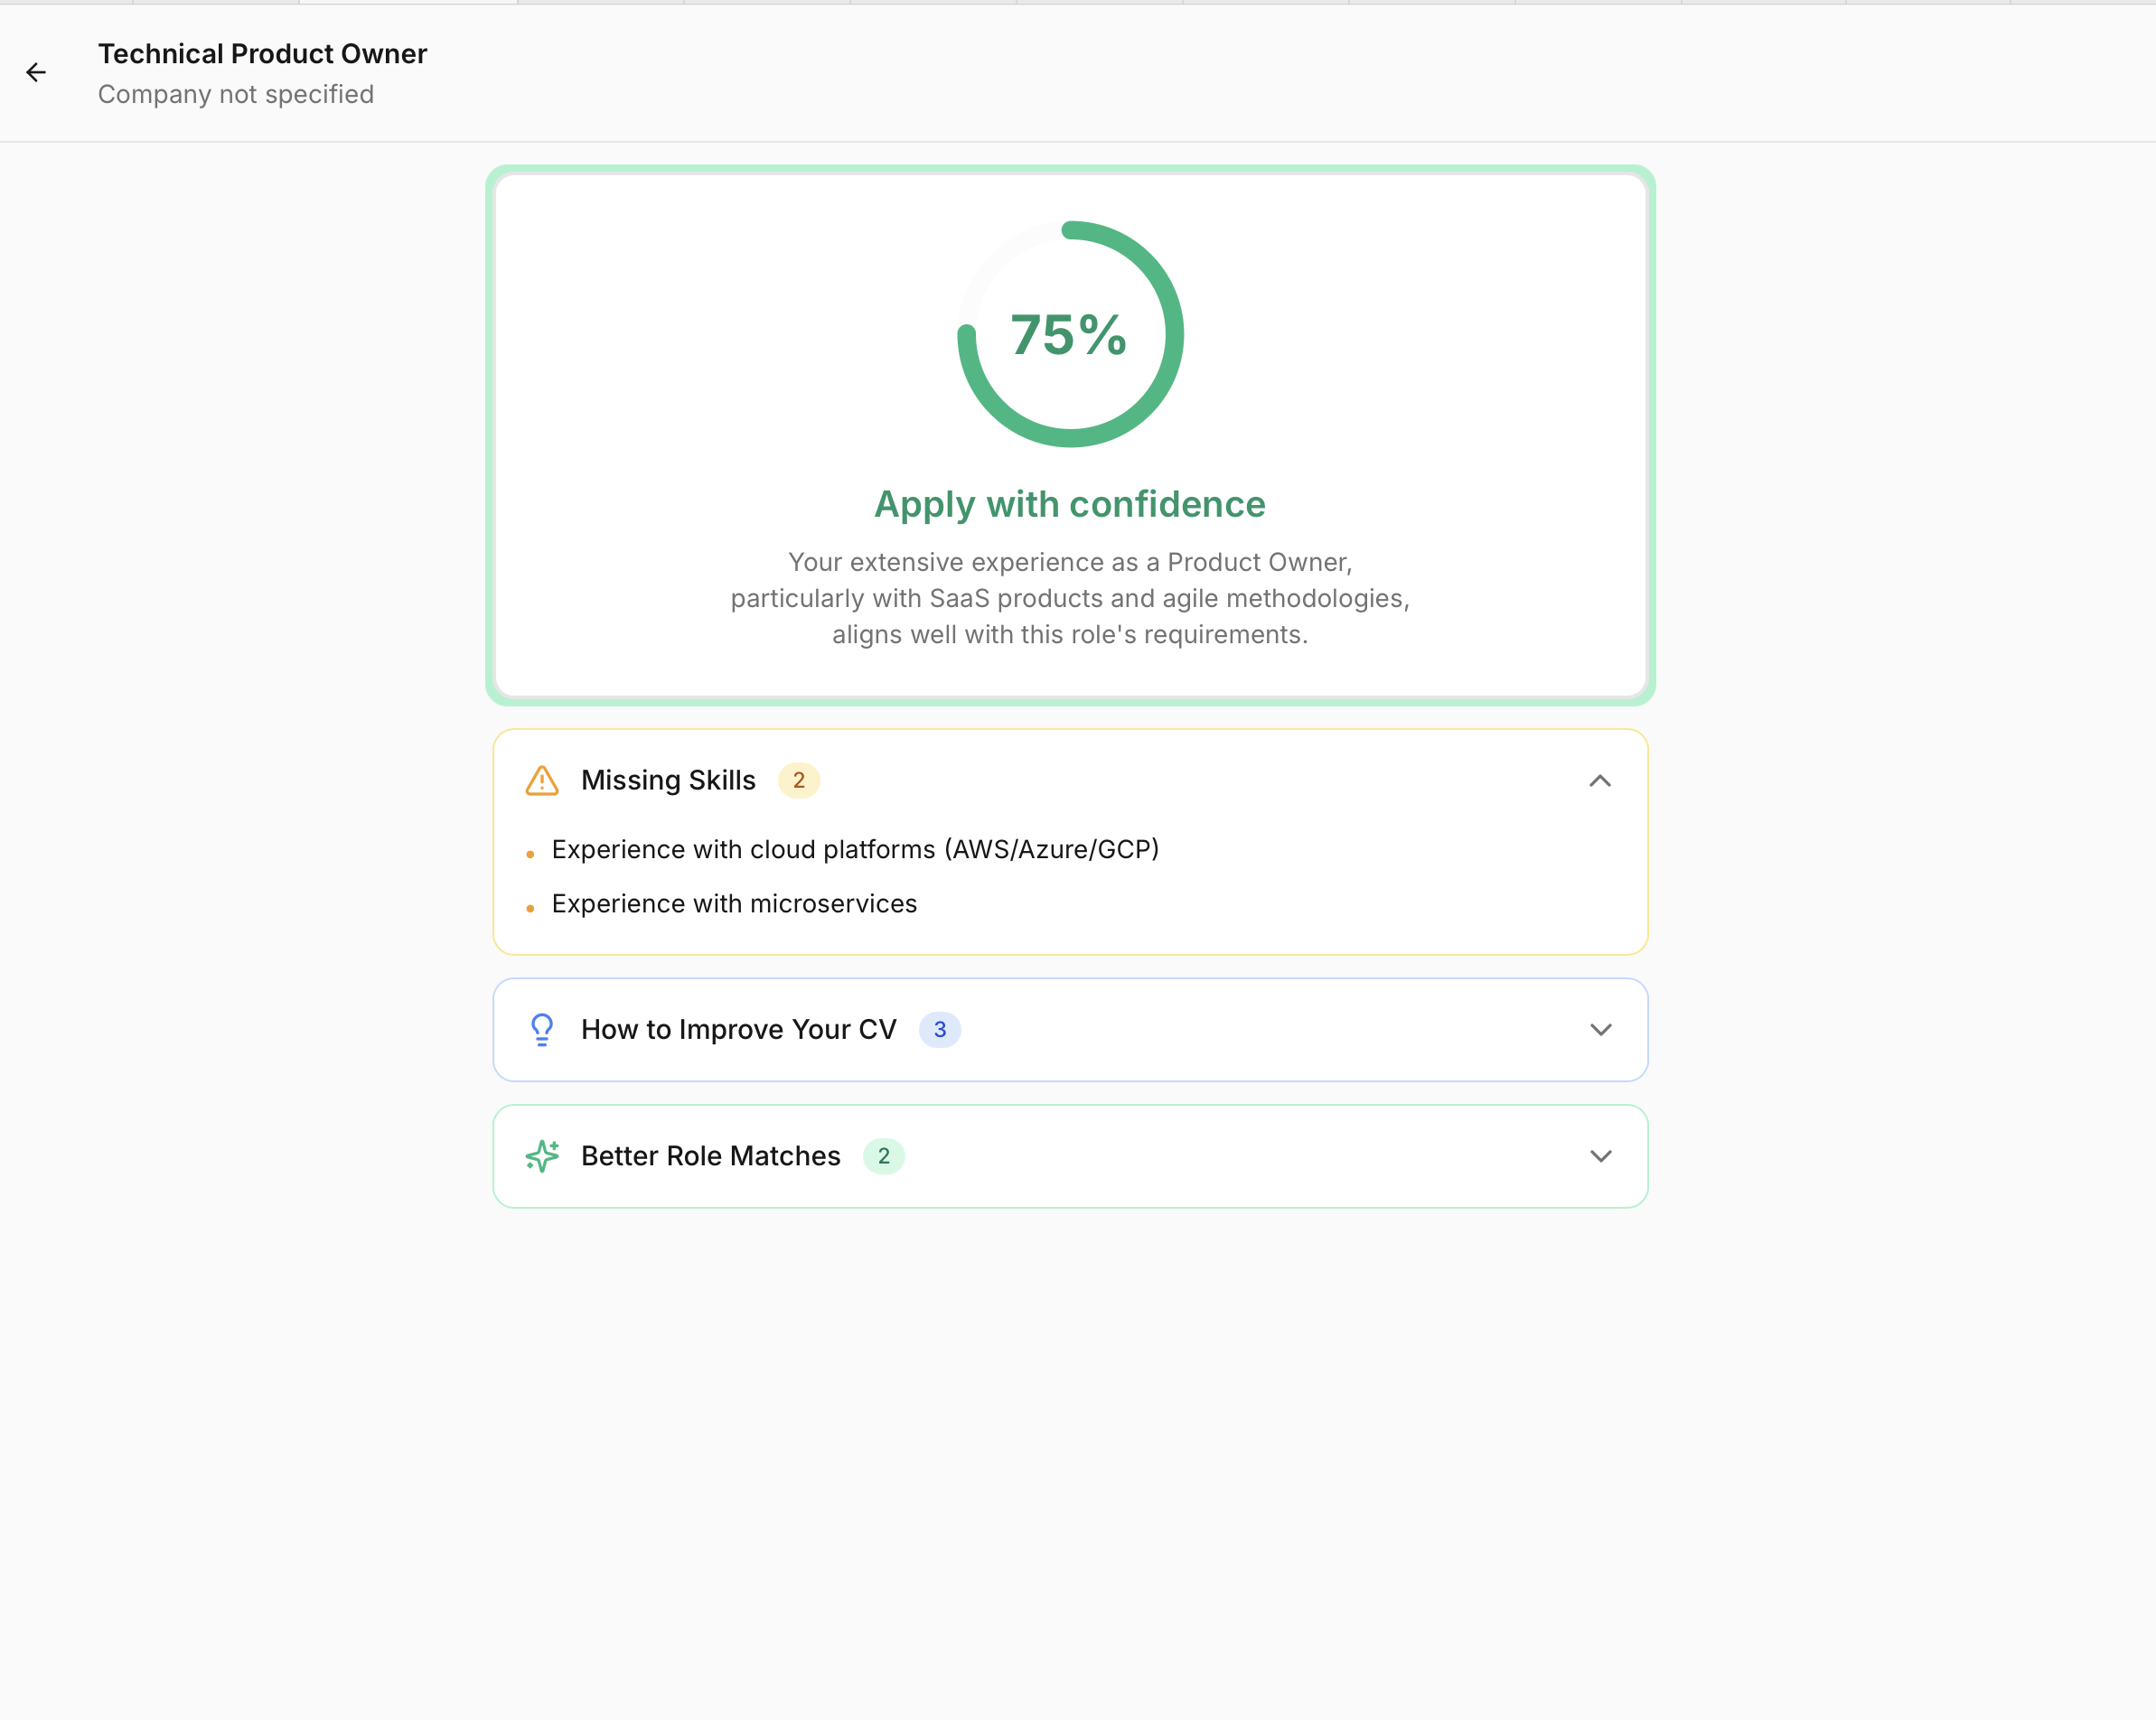The width and height of the screenshot is (2156, 1720).
Task: Click the Company not specified label
Action: (236, 94)
